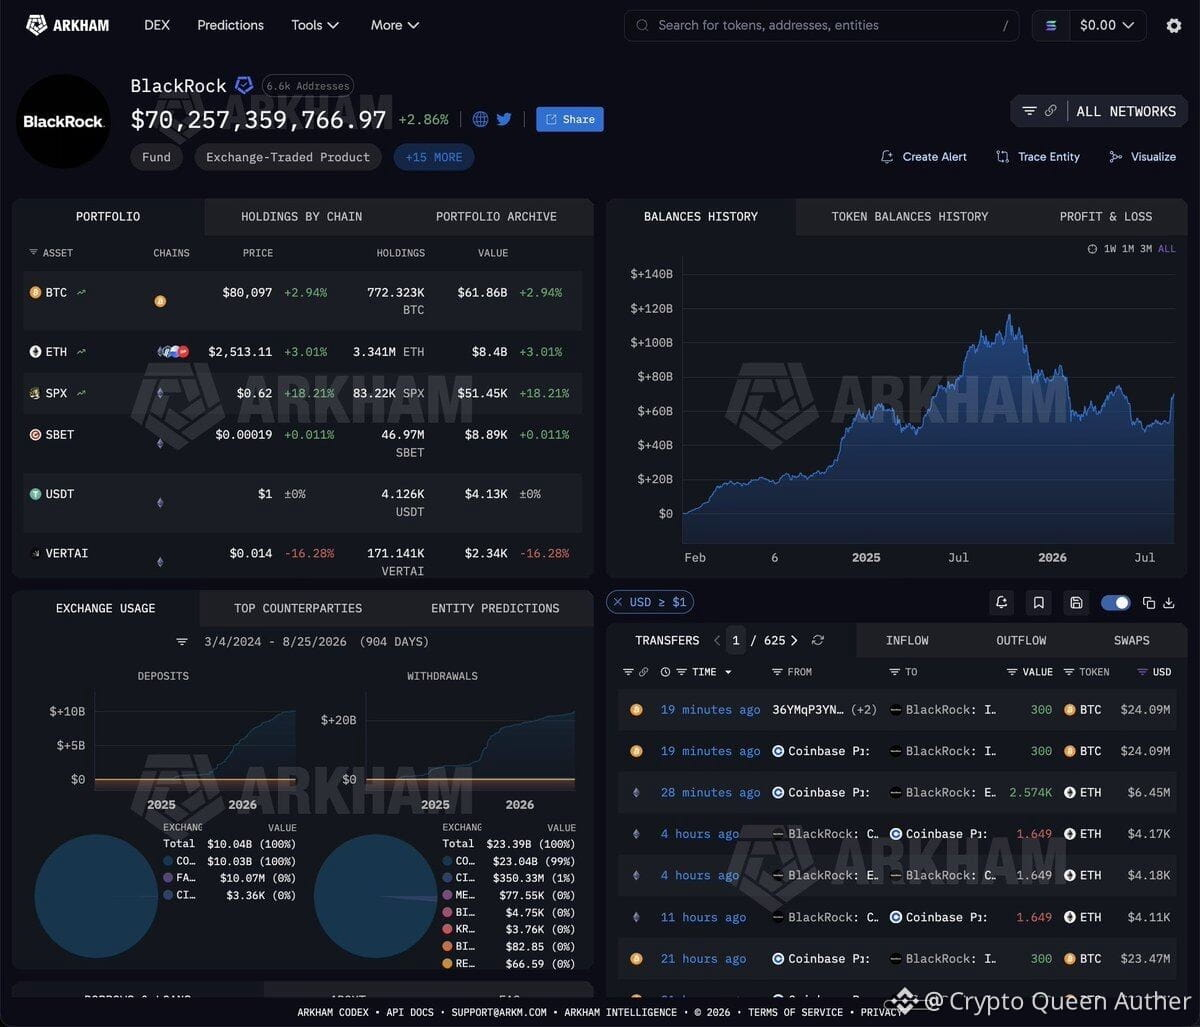The height and width of the screenshot is (1027, 1200).
Task: Click the bookmark icon above transfers
Action: [x=1039, y=602]
